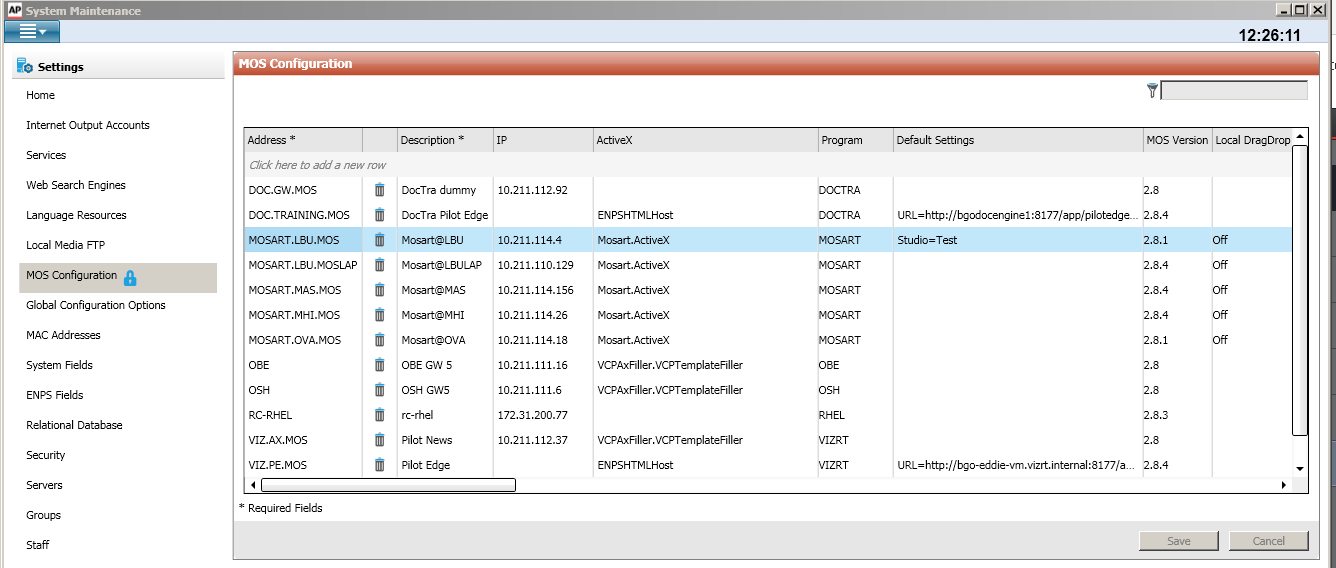Image resolution: width=1336 pixels, height=568 pixels.
Task: Click here to add a new row
Action: click(317, 165)
